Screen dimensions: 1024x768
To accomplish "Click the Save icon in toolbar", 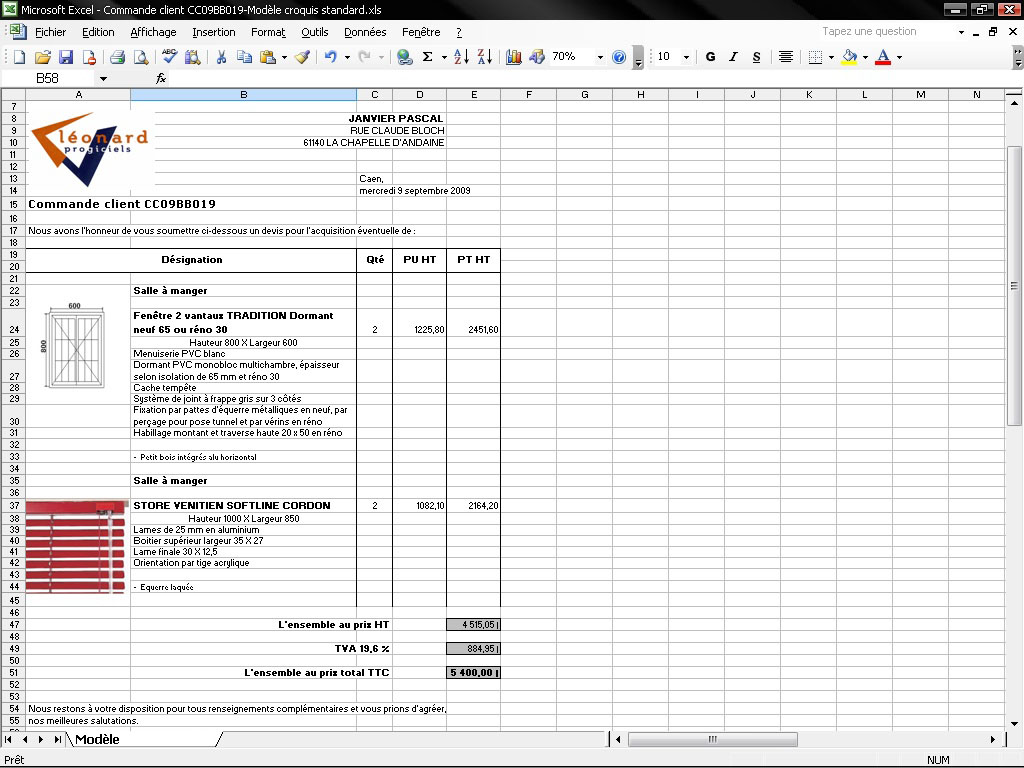I will coord(66,57).
